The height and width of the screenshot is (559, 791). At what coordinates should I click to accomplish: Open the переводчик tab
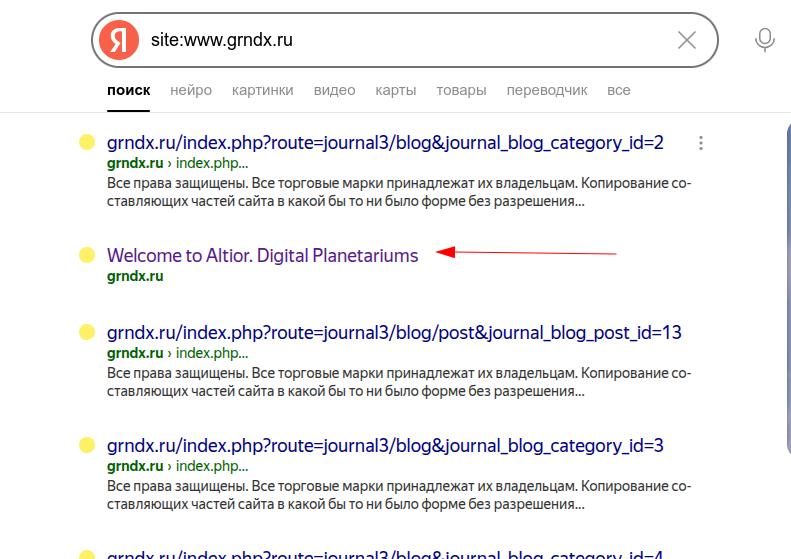[546, 90]
